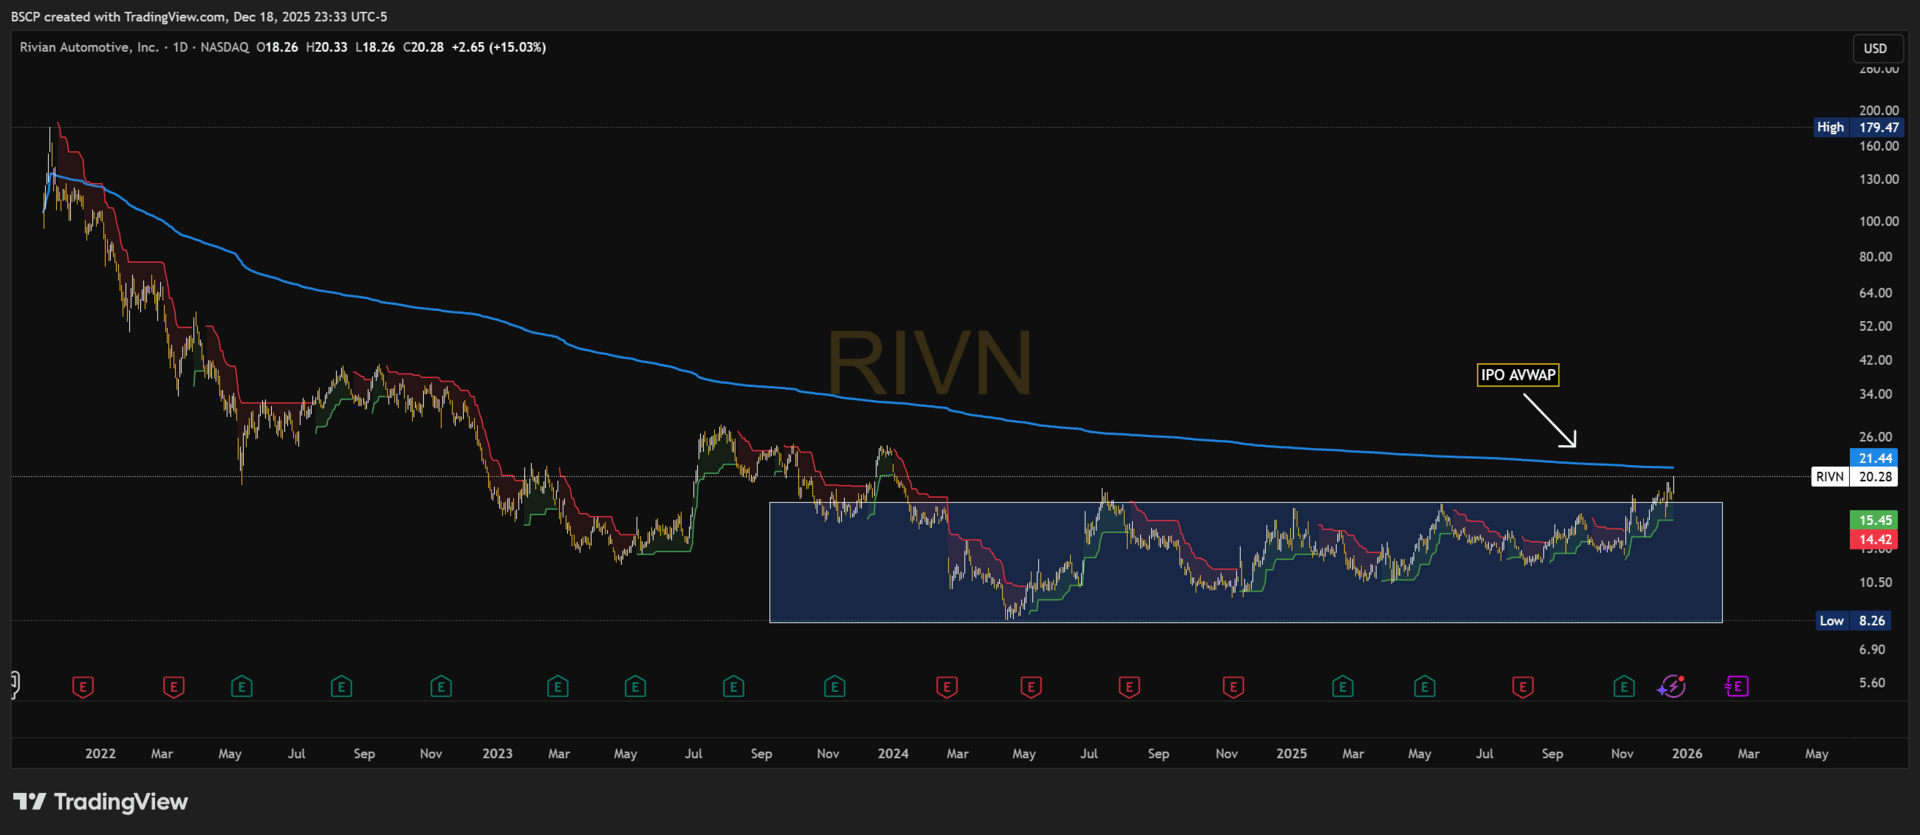Show the November 2022 earnings marker
The height and width of the screenshot is (835, 1920).
441,687
